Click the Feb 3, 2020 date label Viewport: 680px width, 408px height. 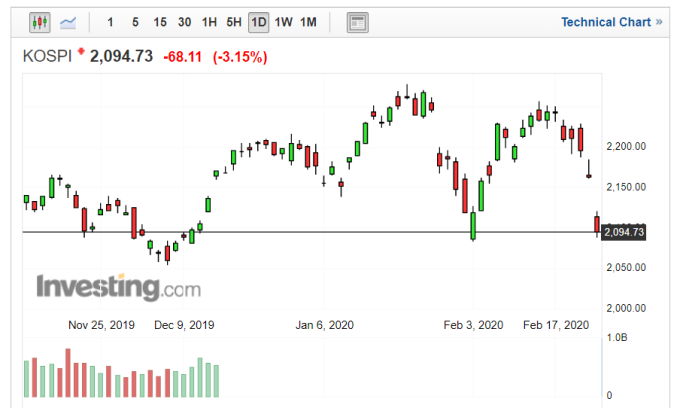473,325
